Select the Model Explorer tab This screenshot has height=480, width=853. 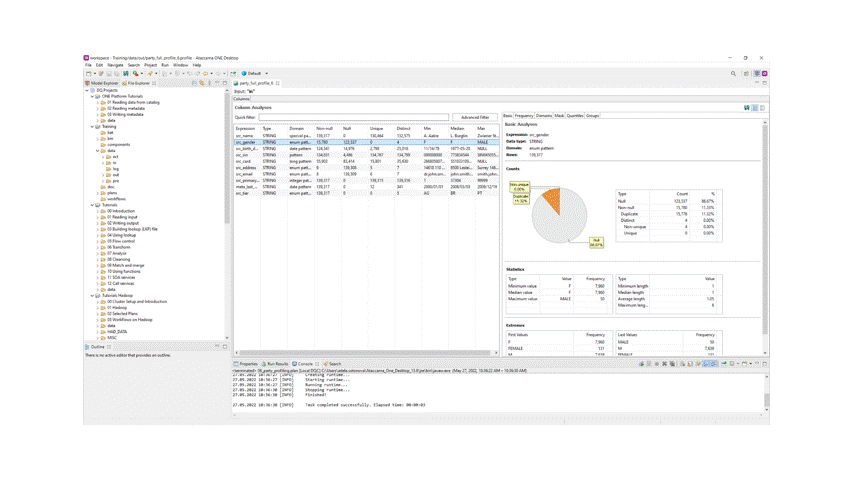point(102,83)
